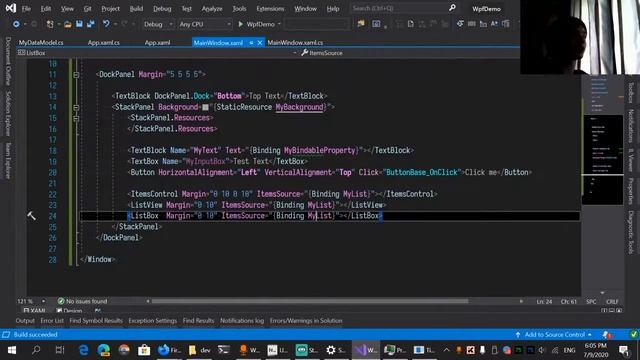Click the New Project toolbar icon
Screen dimensions: 640x360
50,24
